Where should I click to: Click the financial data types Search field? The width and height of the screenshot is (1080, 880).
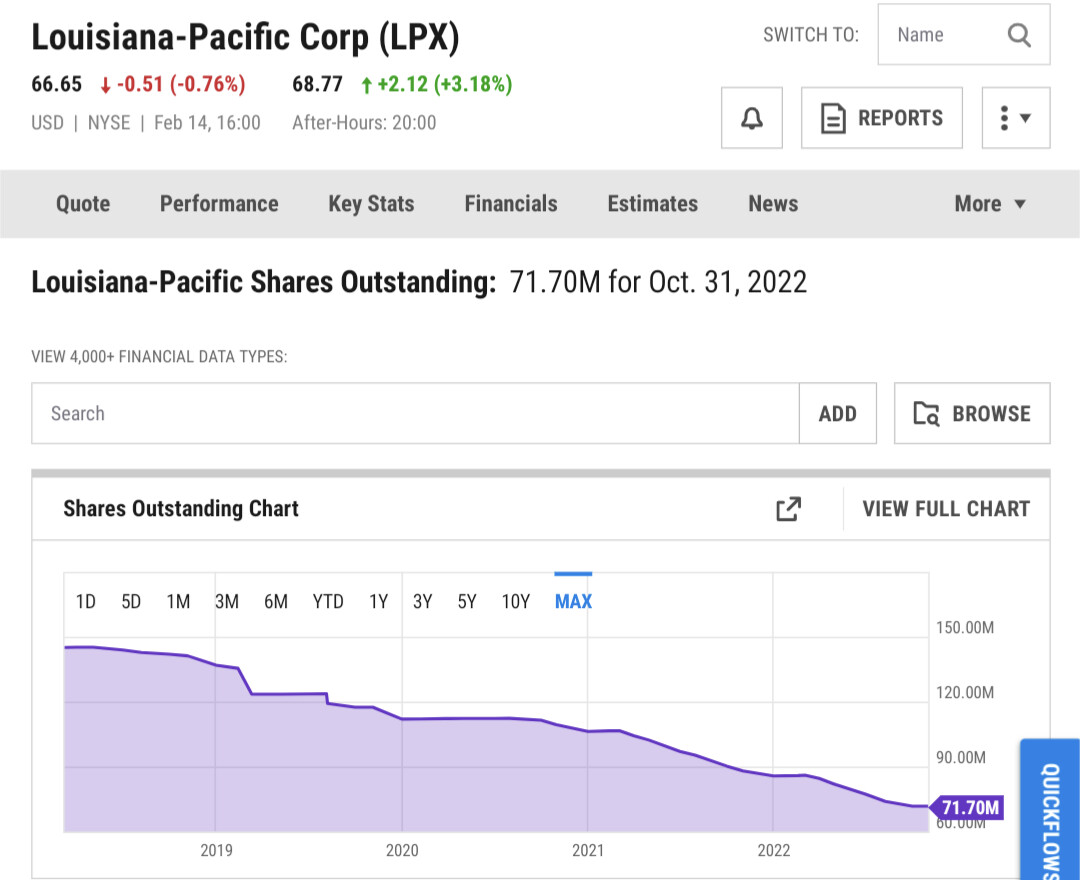point(415,413)
